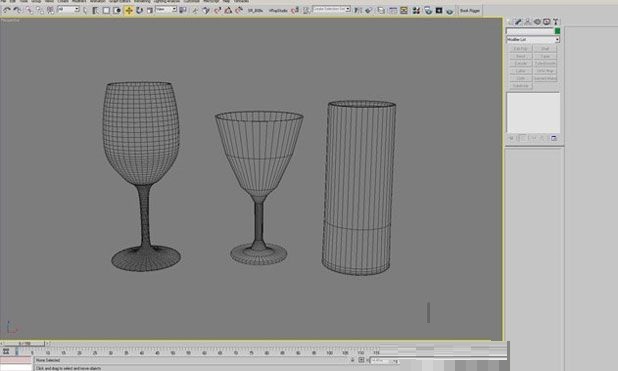The image size is (618, 371).
Task: Toggle the Pin Stack button
Action: click(x=511, y=138)
